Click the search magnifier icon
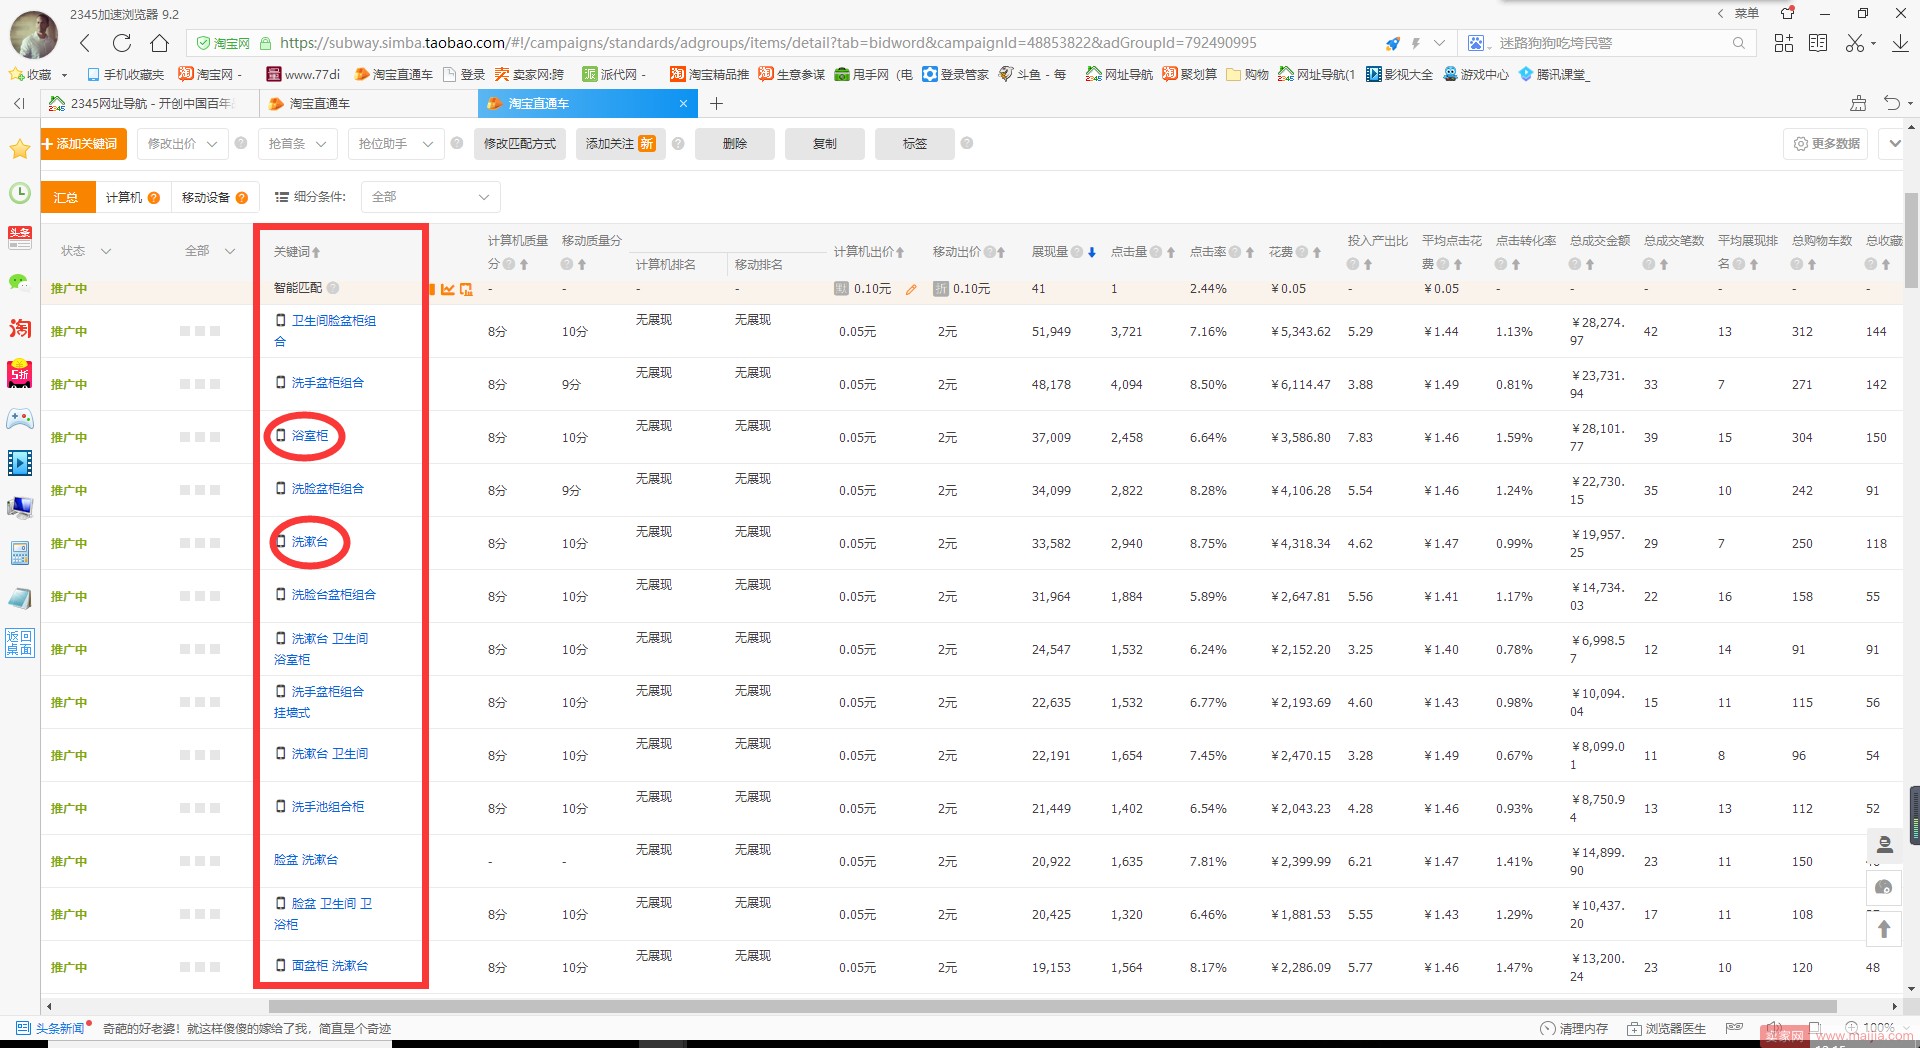Viewport: 1920px width, 1048px height. click(x=1738, y=43)
